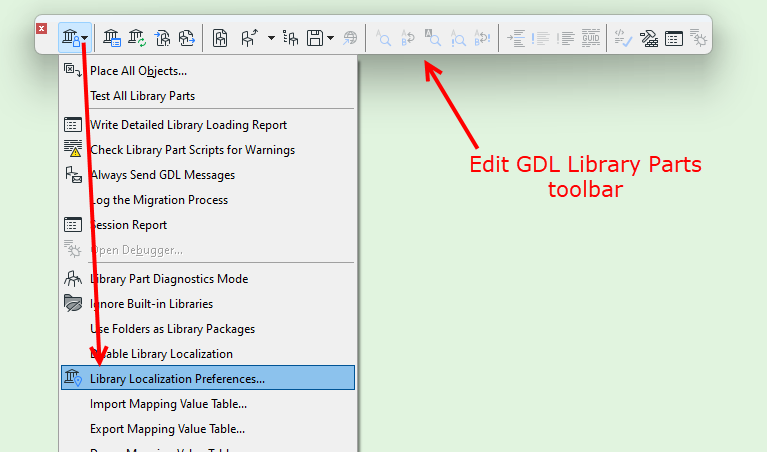Click the save floppy disk icon
767x452 pixels.
[315, 38]
